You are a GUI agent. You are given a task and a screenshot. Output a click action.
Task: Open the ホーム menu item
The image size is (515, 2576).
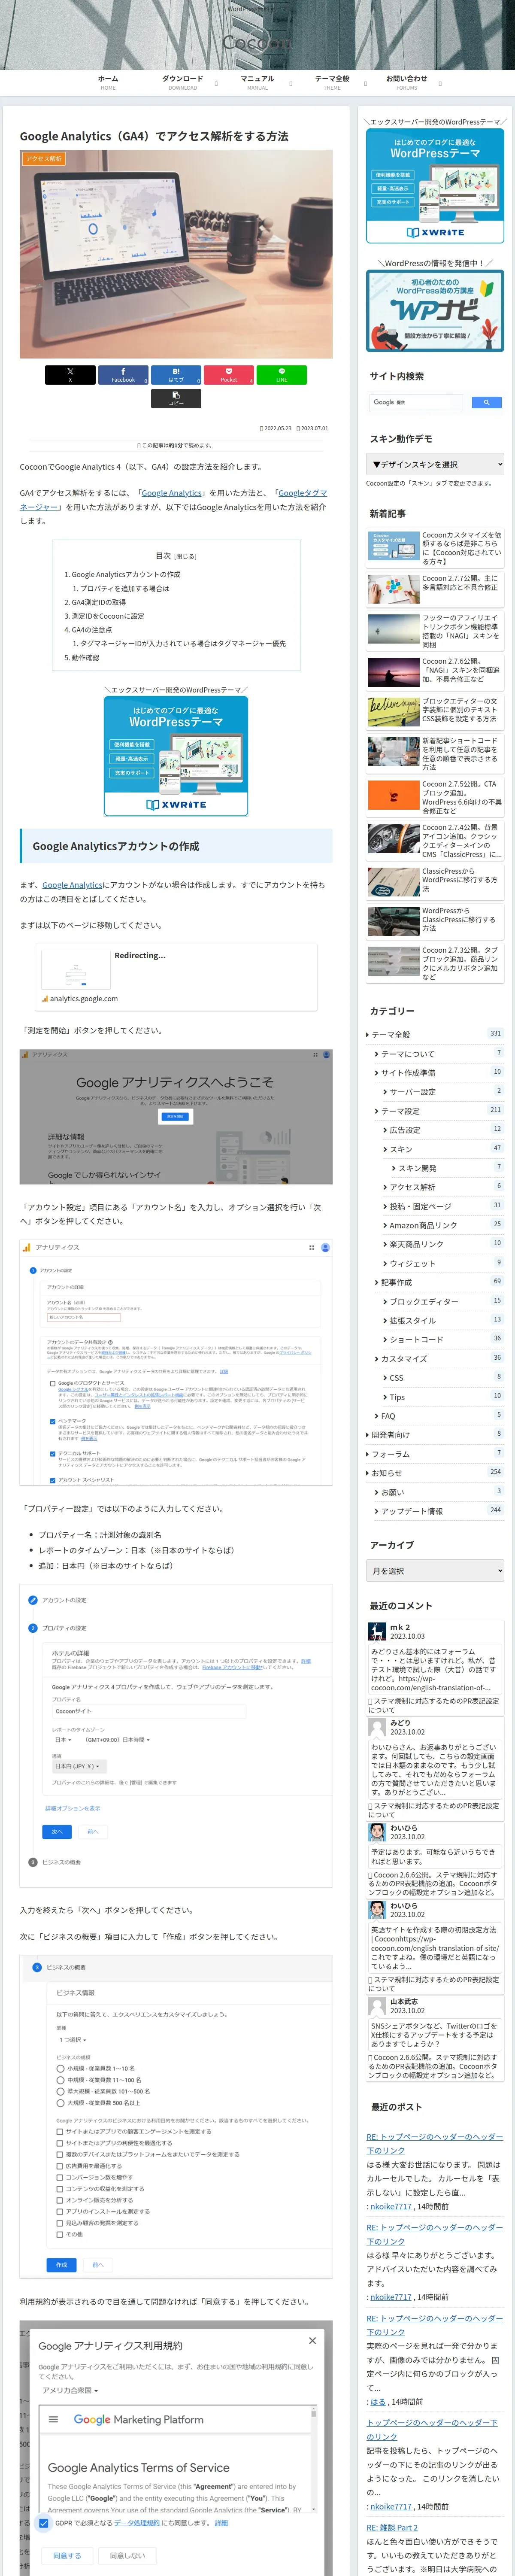(108, 82)
